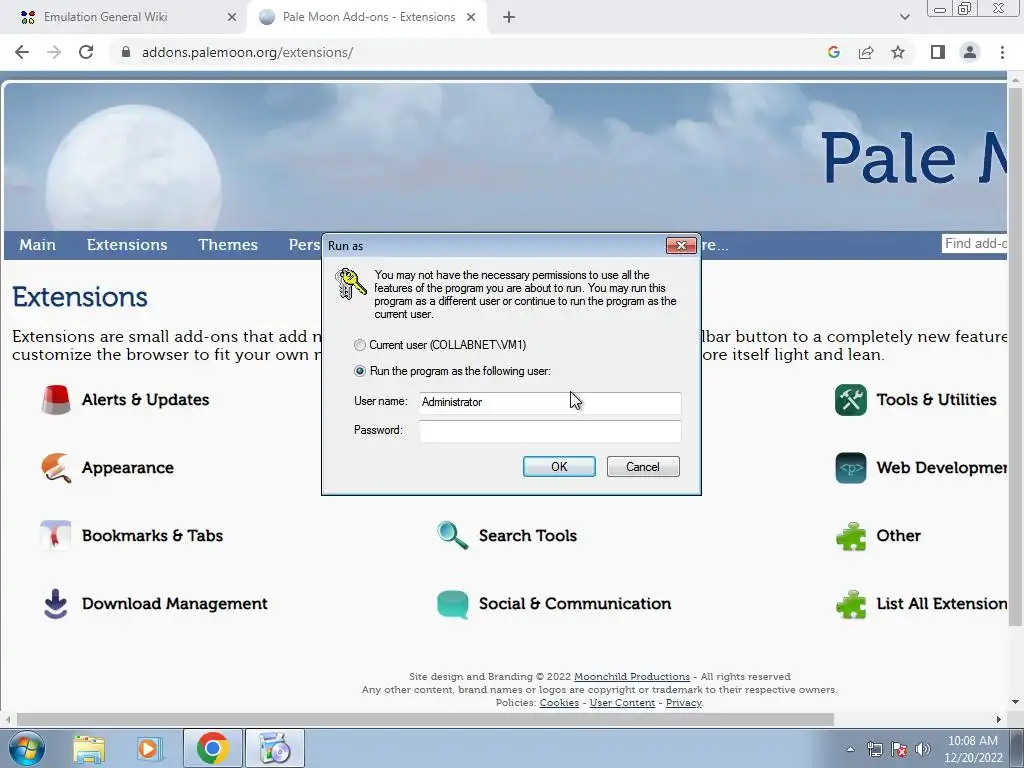Click the address bar URL
Image resolution: width=1024 pixels, height=768 pixels.
point(248,52)
